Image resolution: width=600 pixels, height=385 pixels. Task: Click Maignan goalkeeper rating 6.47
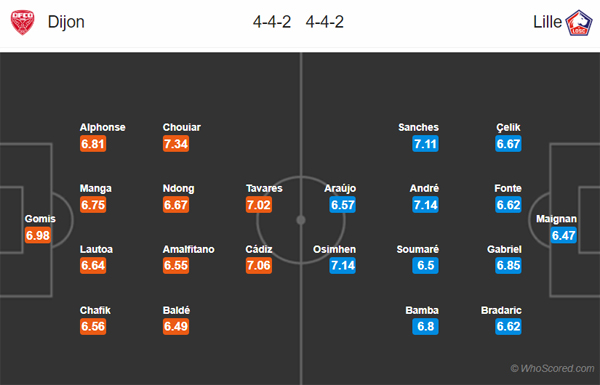563,235
